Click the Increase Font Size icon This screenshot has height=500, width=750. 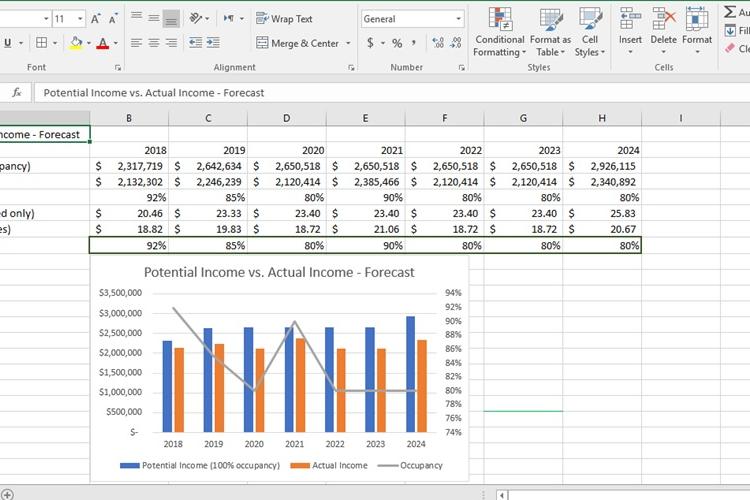click(x=96, y=19)
